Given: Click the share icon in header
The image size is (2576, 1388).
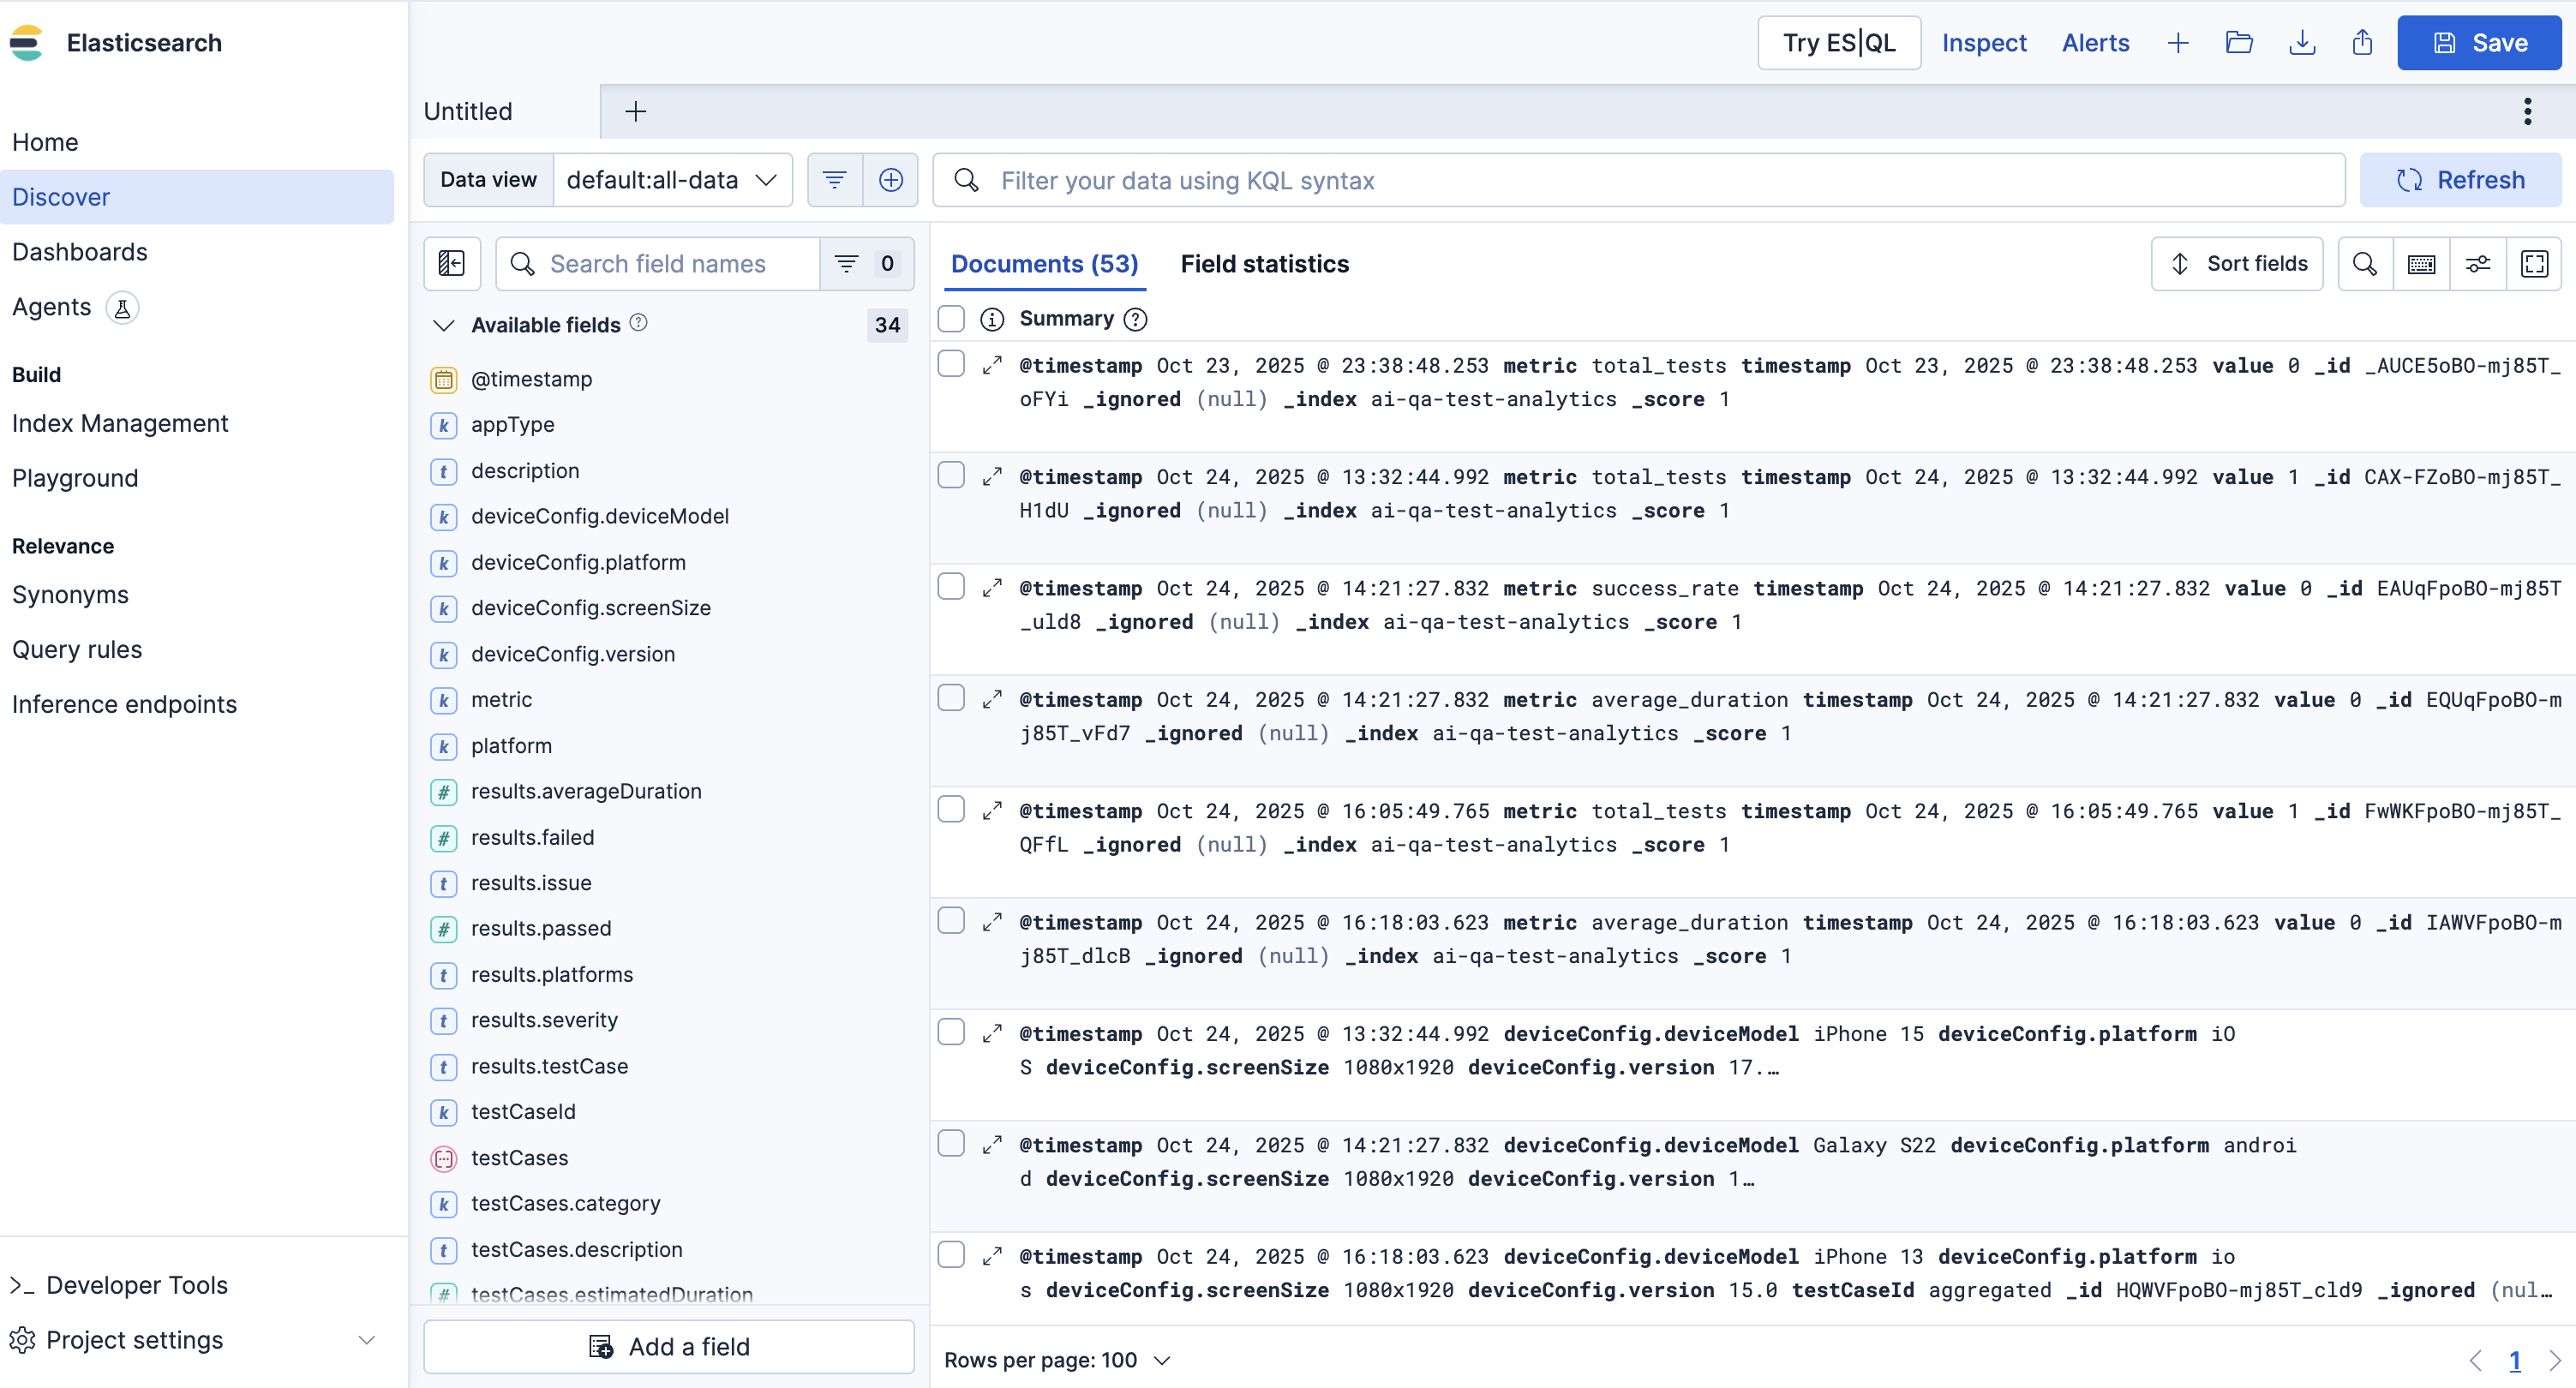Looking at the screenshot, I should click(x=2362, y=43).
